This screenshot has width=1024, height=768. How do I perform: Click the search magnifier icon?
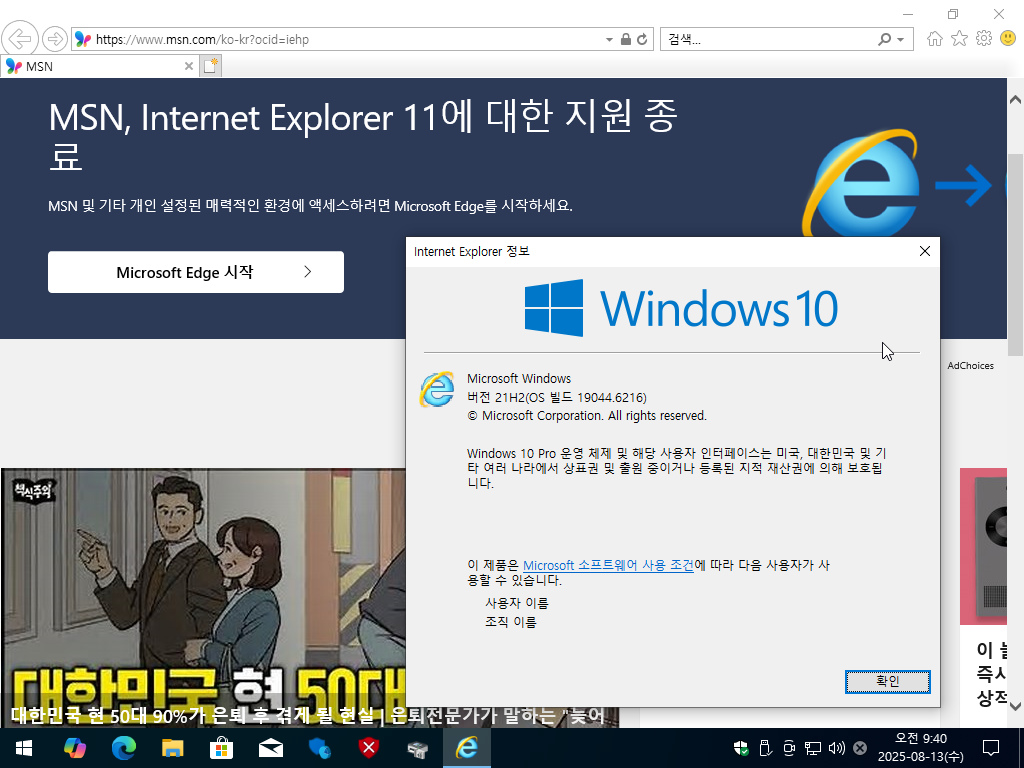point(884,39)
